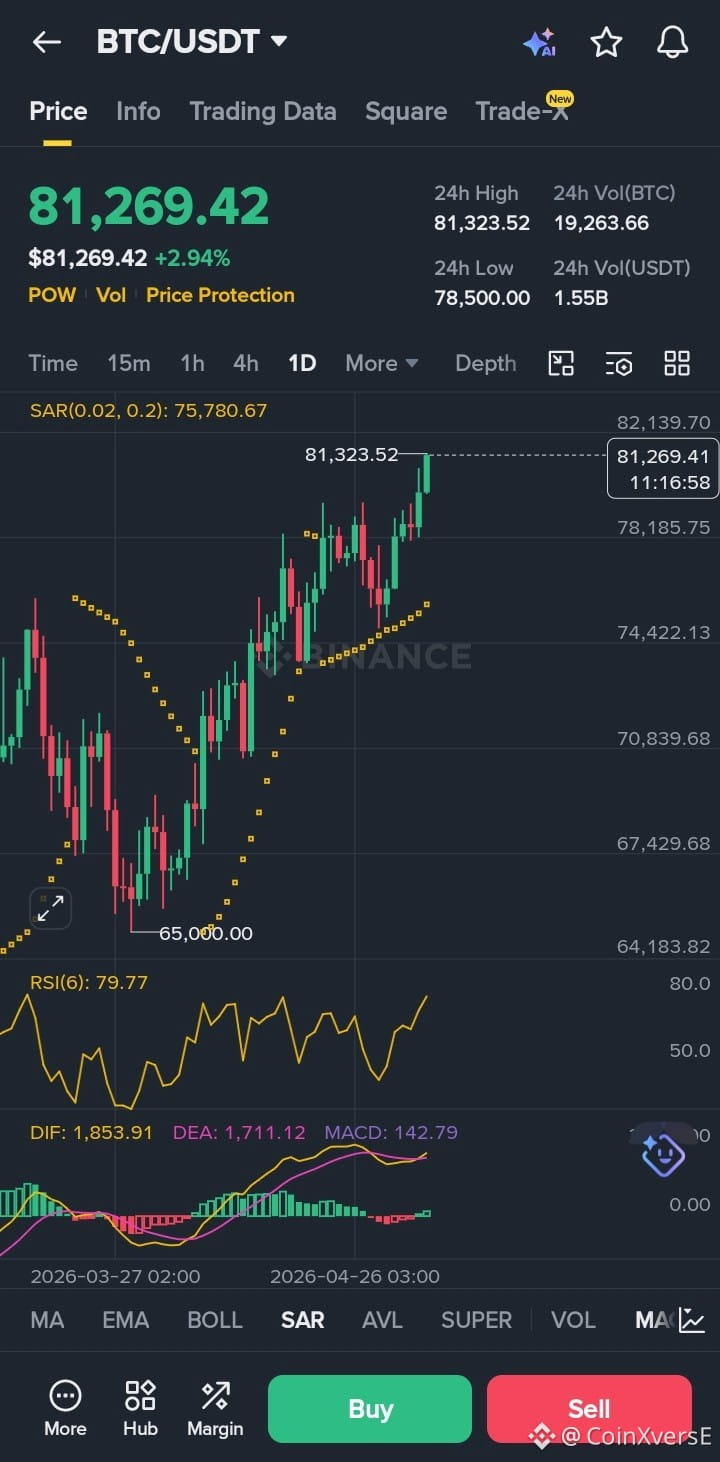Tap the 2026-04-26 03:00 date label
Image resolution: width=720 pixels, height=1462 pixels.
355,1277
